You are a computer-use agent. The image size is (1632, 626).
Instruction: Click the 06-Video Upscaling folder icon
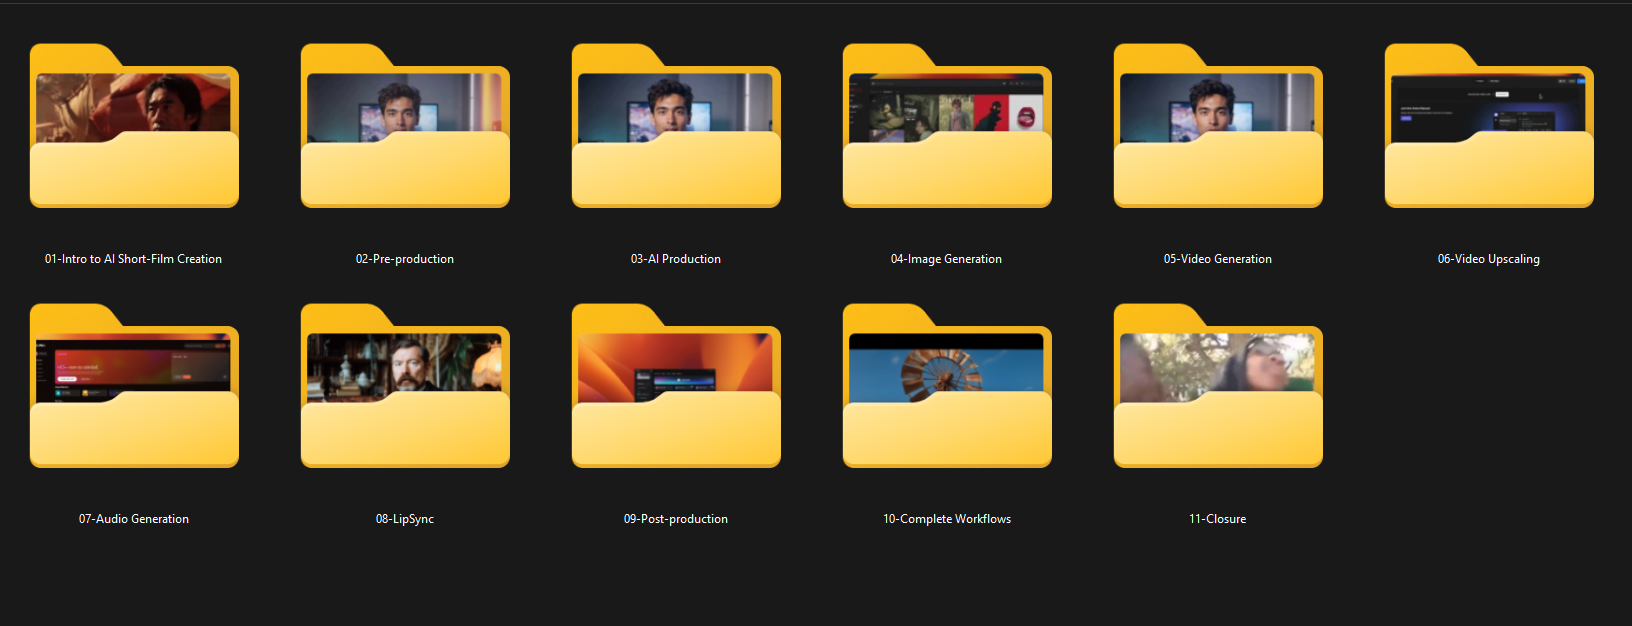1489,127
